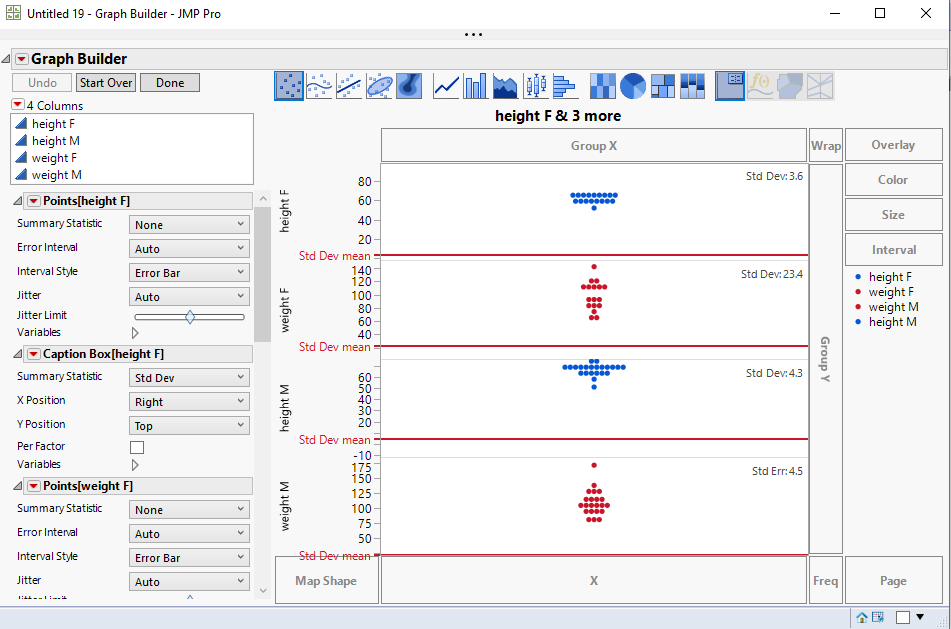Select the Histogram element icon
951x629 pixels.
(565, 86)
